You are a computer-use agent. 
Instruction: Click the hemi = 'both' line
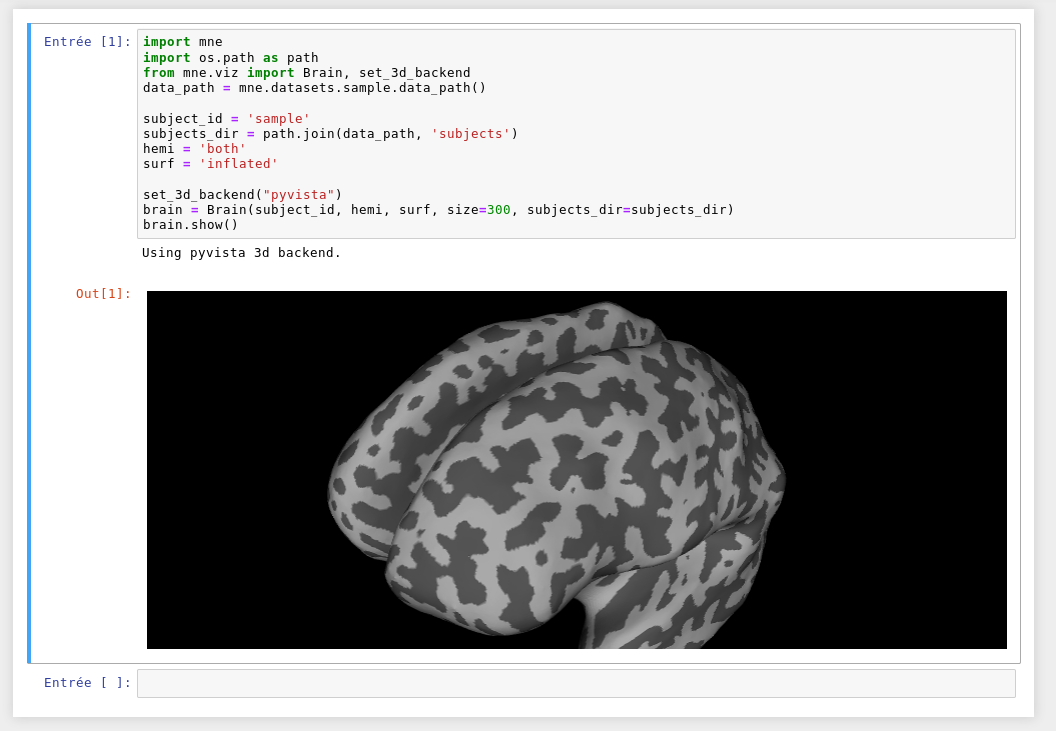(194, 149)
